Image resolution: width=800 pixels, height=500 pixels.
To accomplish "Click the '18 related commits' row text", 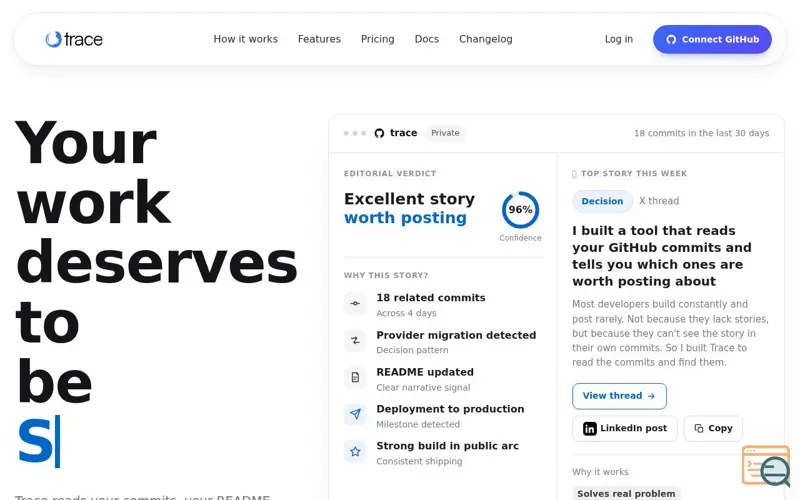I will [431, 297].
